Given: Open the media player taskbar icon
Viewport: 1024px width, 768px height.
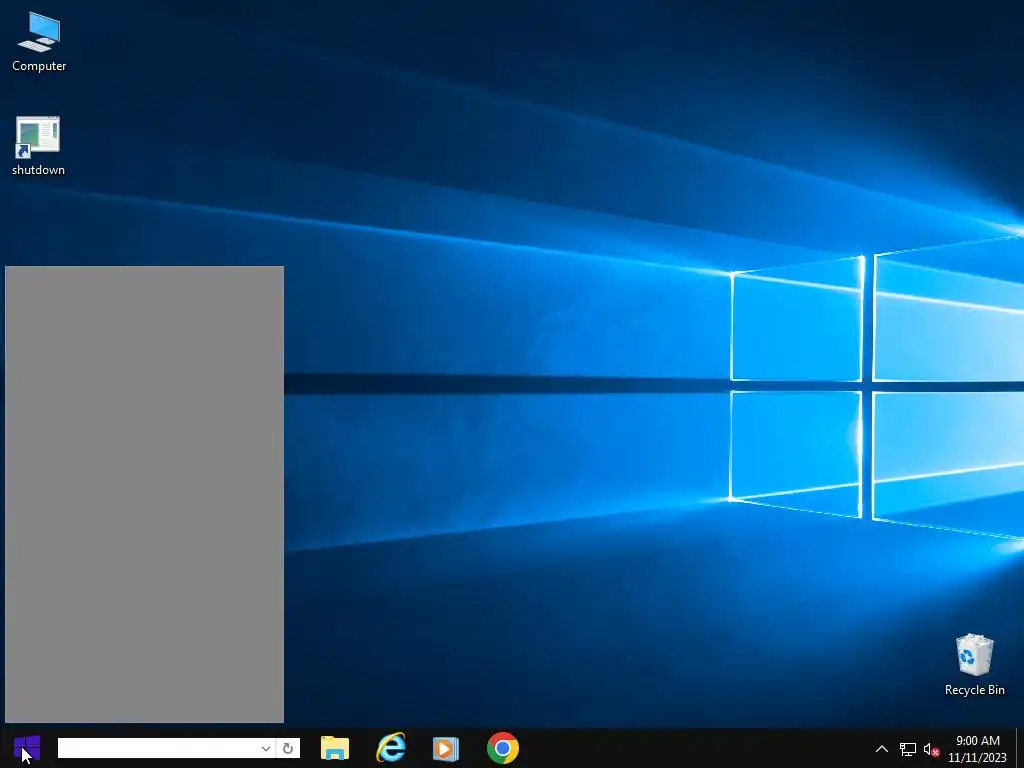Looking at the screenshot, I should click(x=446, y=748).
